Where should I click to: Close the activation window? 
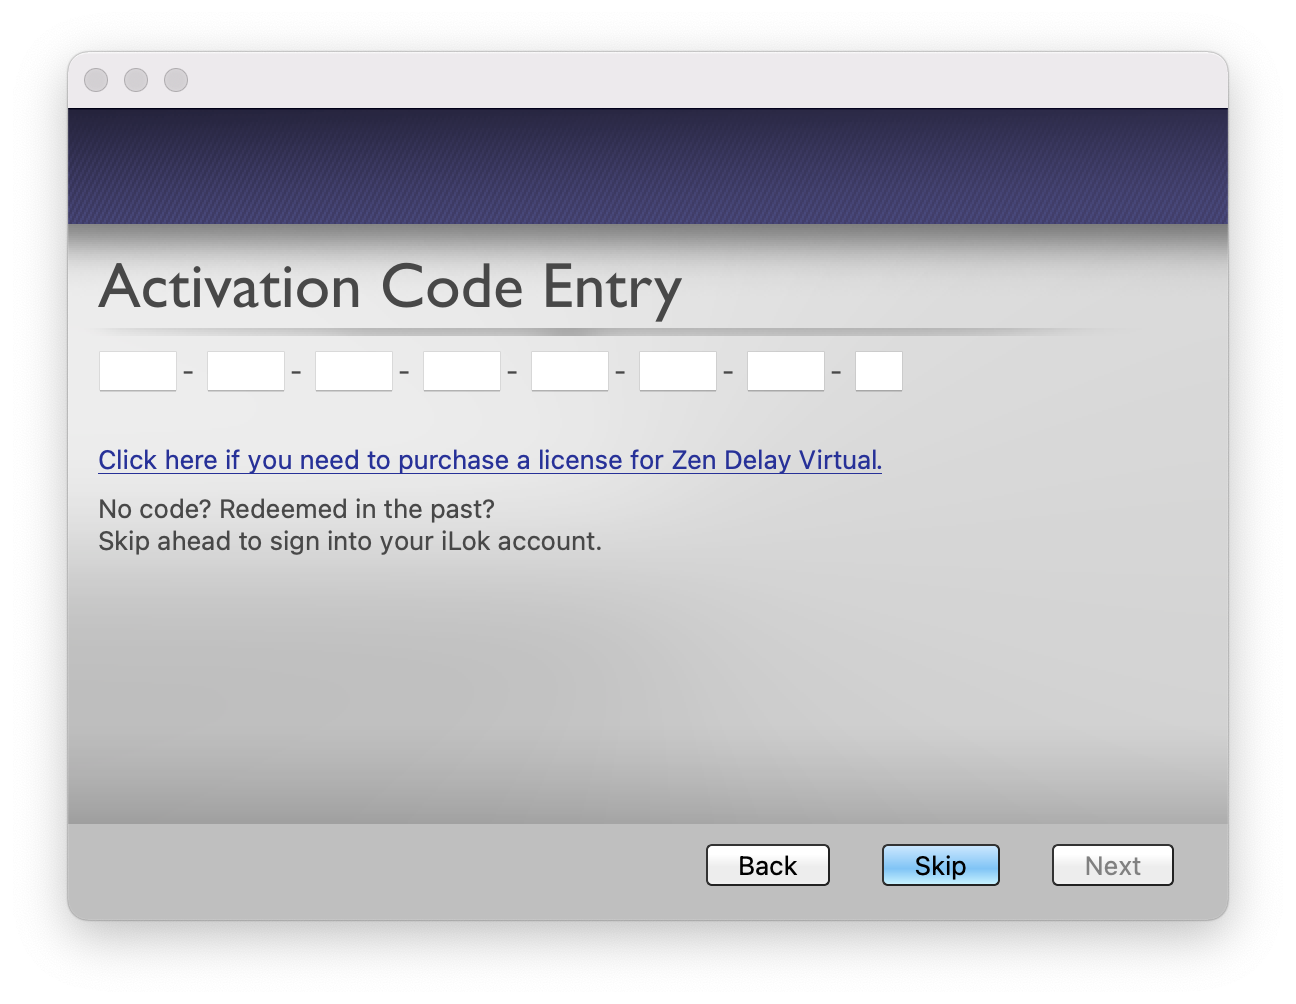(x=96, y=80)
